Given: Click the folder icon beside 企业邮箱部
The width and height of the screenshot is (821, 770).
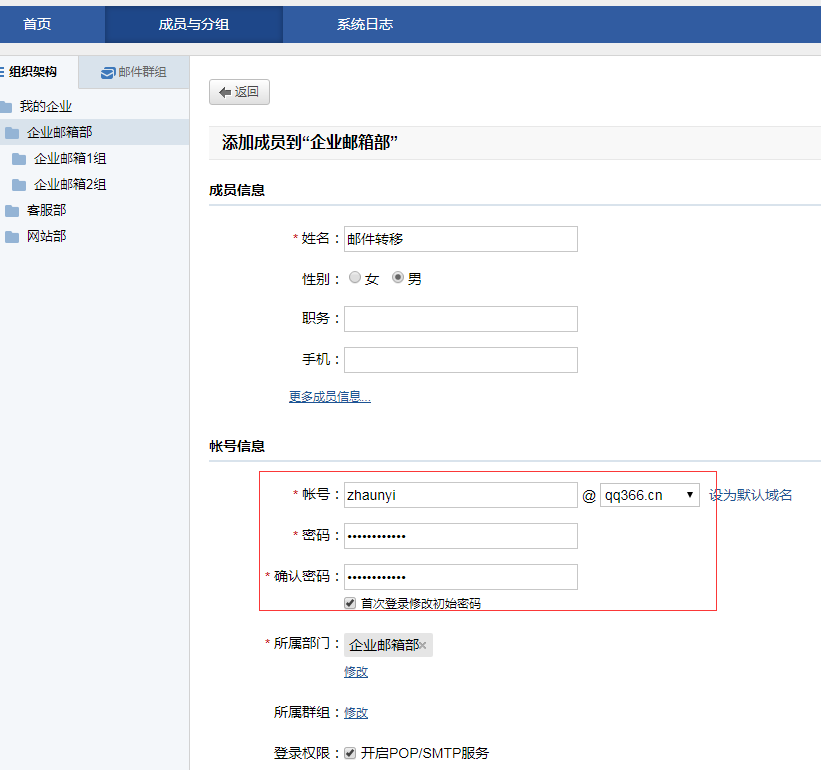Looking at the screenshot, I should pos(14,132).
